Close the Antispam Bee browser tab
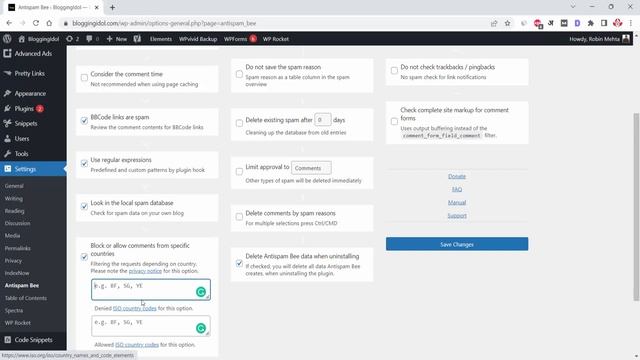Screen dimensions: 640x360 click(x=97, y=7)
